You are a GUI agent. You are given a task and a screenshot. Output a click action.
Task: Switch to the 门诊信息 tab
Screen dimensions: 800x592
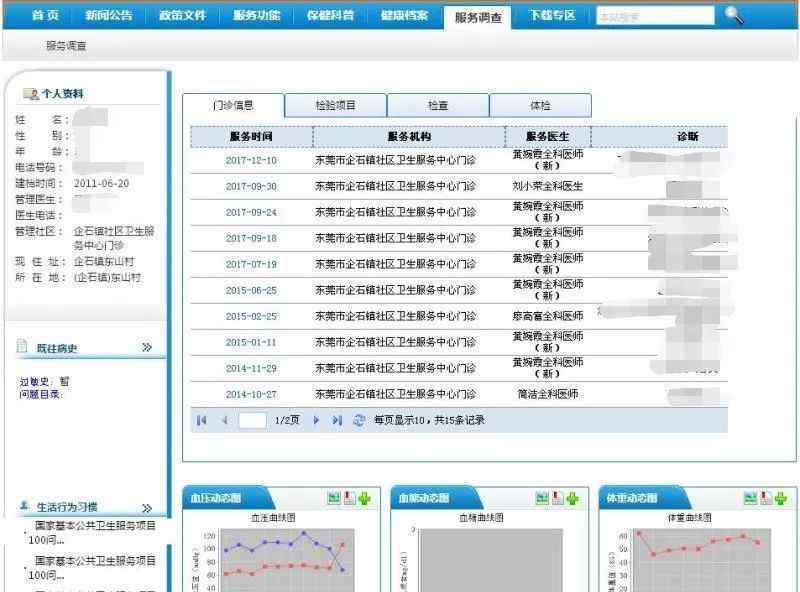[233, 105]
